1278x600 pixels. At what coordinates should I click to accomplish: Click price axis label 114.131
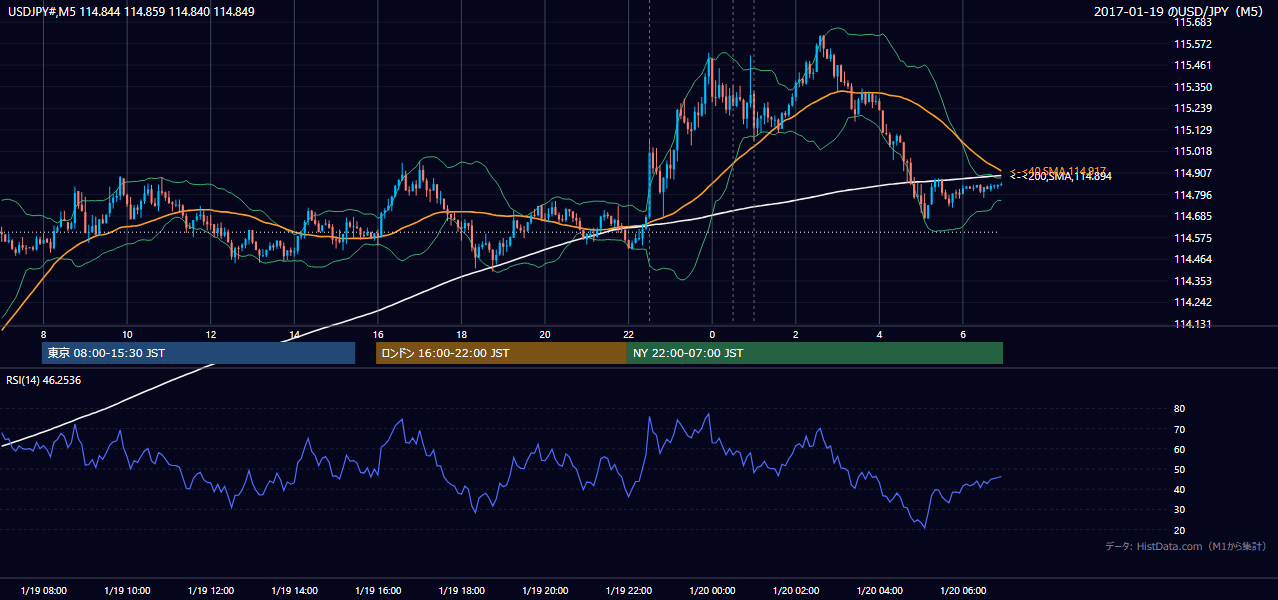[x=1193, y=324]
